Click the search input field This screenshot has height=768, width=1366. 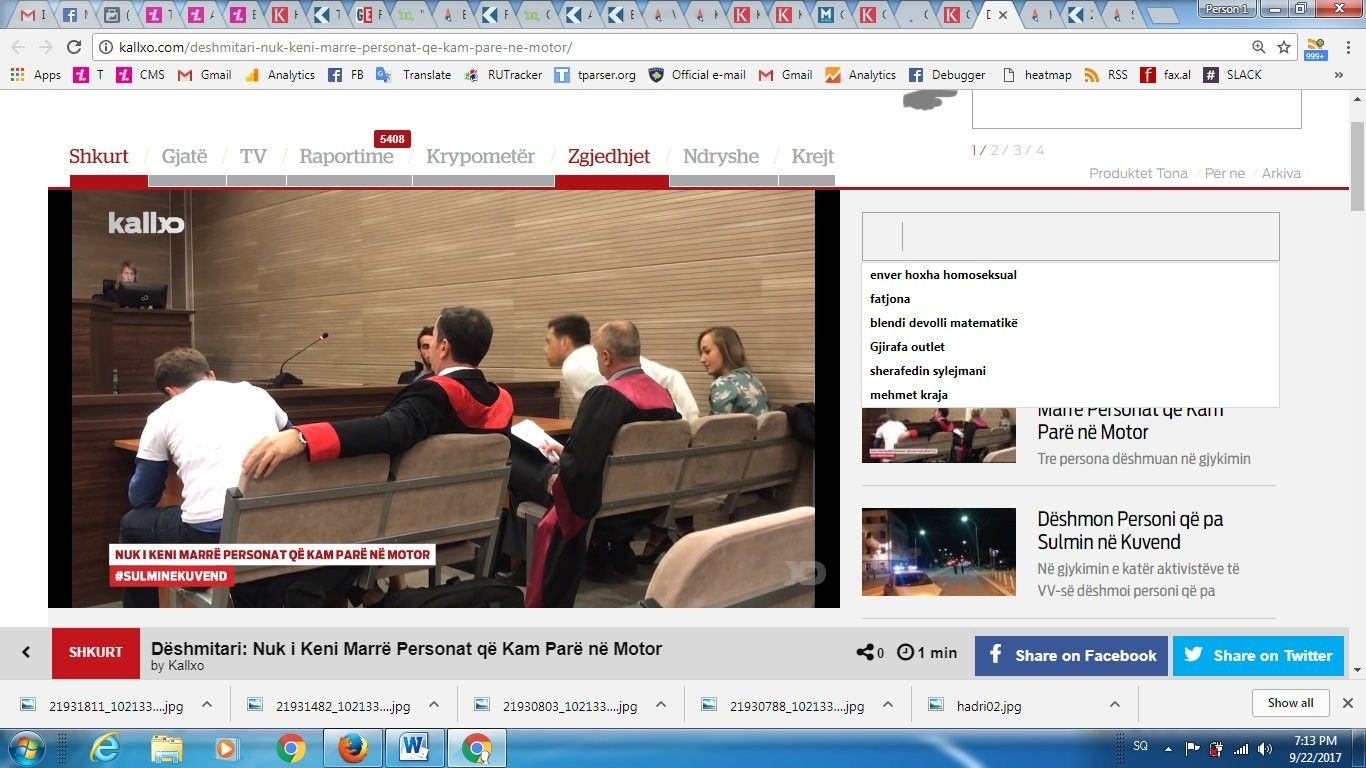coord(1070,237)
